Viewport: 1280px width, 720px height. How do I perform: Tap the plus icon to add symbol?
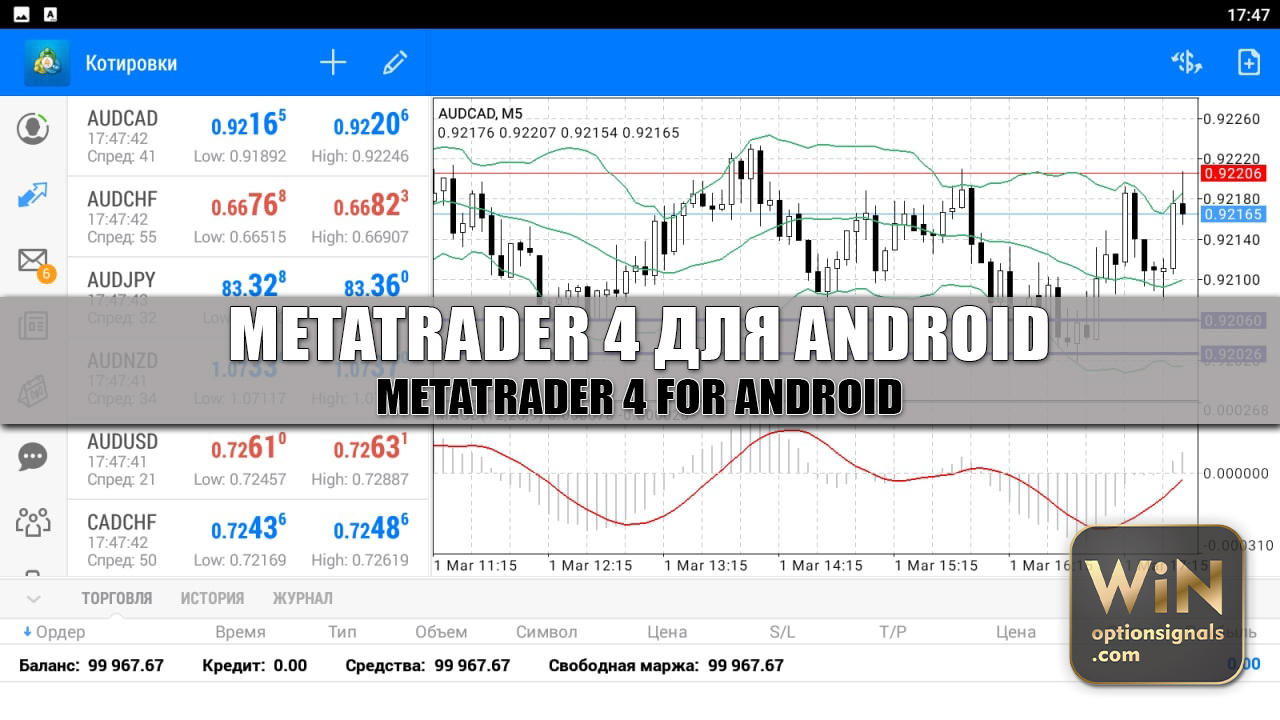(333, 63)
